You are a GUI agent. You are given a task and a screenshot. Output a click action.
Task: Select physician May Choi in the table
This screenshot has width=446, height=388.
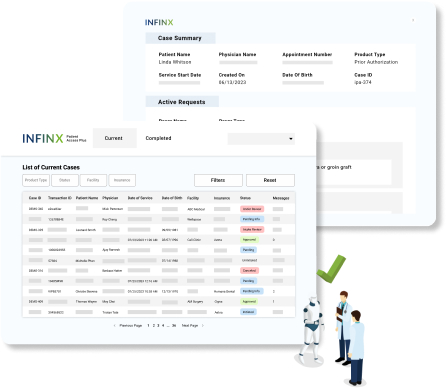pyautogui.click(x=109, y=301)
